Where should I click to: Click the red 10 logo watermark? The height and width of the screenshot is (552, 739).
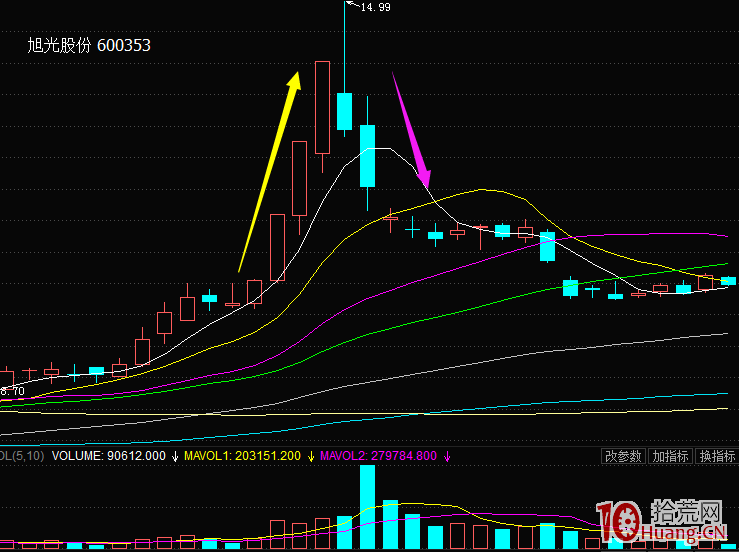click(622, 519)
